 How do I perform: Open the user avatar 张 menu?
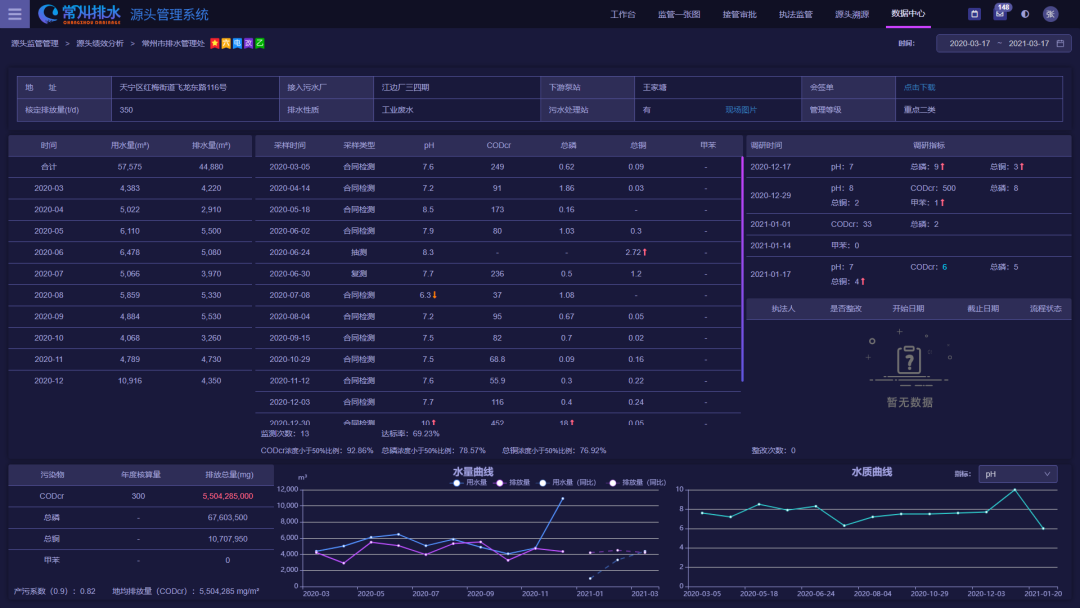1050,14
